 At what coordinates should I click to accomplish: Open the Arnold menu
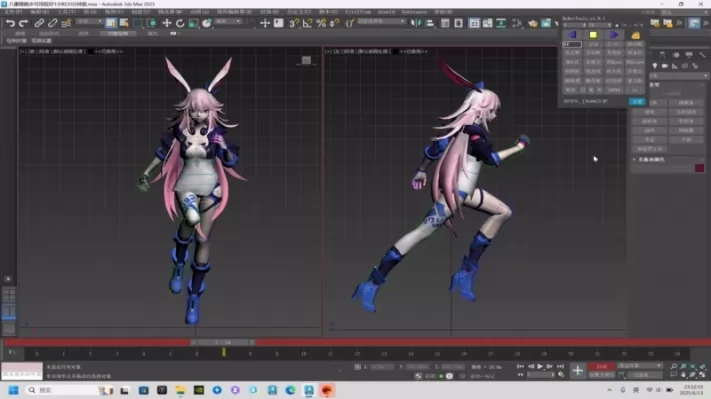pyautogui.click(x=386, y=12)
